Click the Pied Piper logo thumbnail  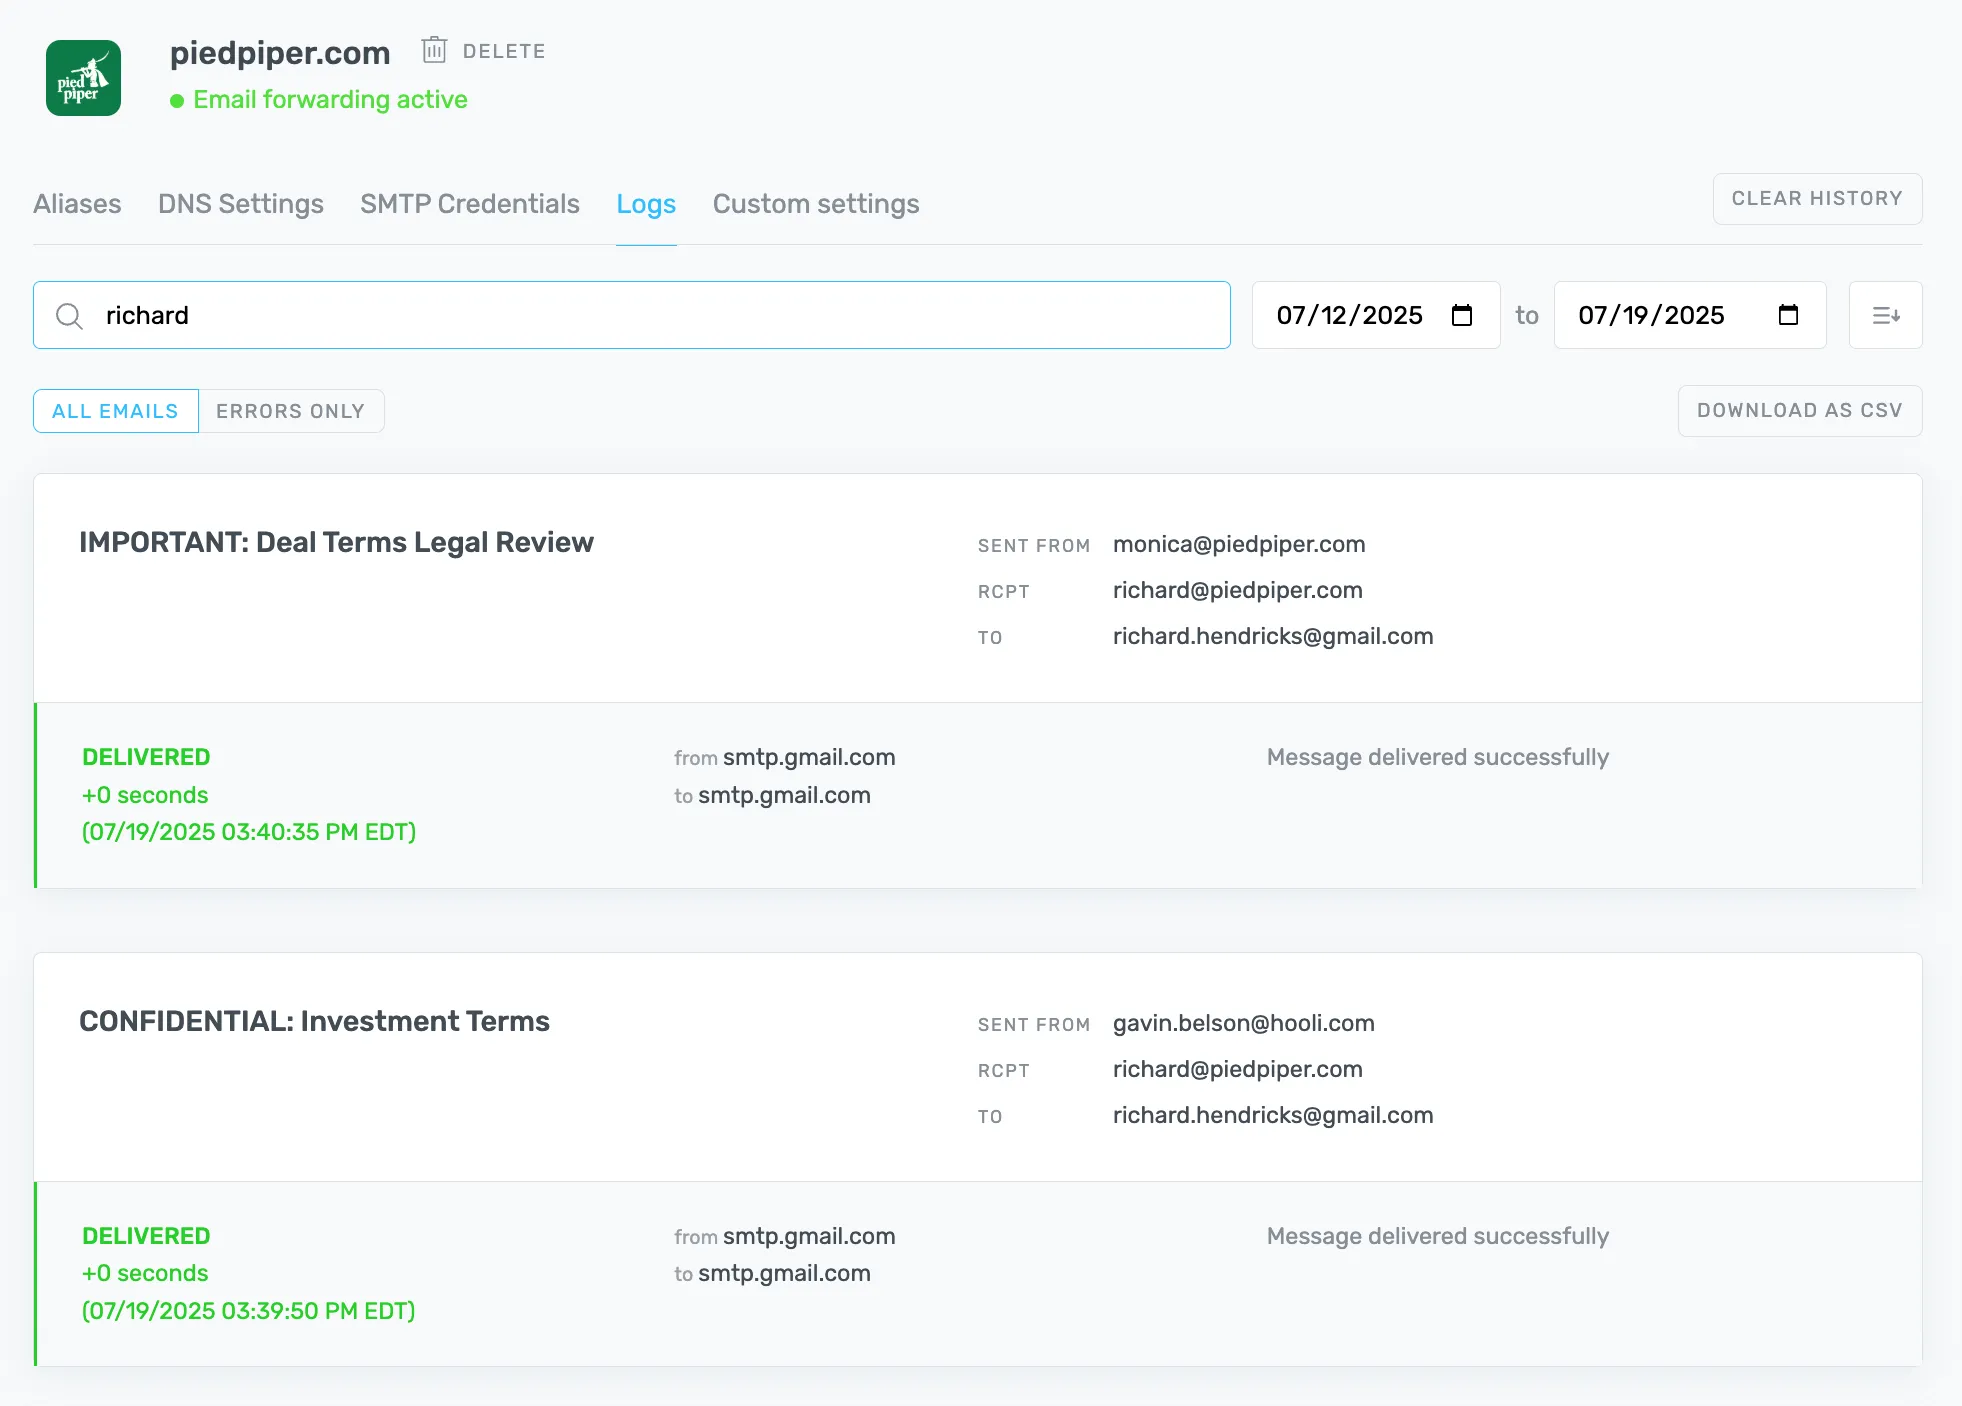tap(83, 78)
